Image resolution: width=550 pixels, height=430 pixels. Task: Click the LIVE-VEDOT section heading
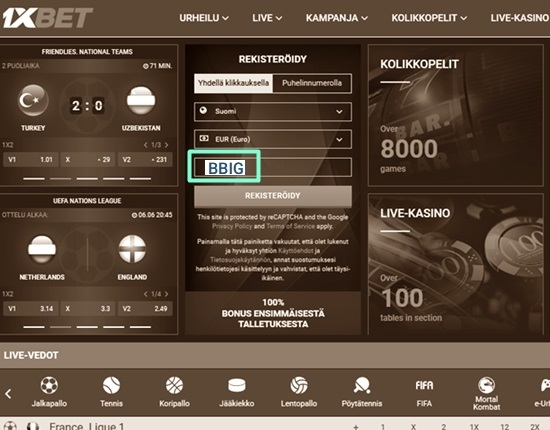pyautogui.click(x=31, y=355)
